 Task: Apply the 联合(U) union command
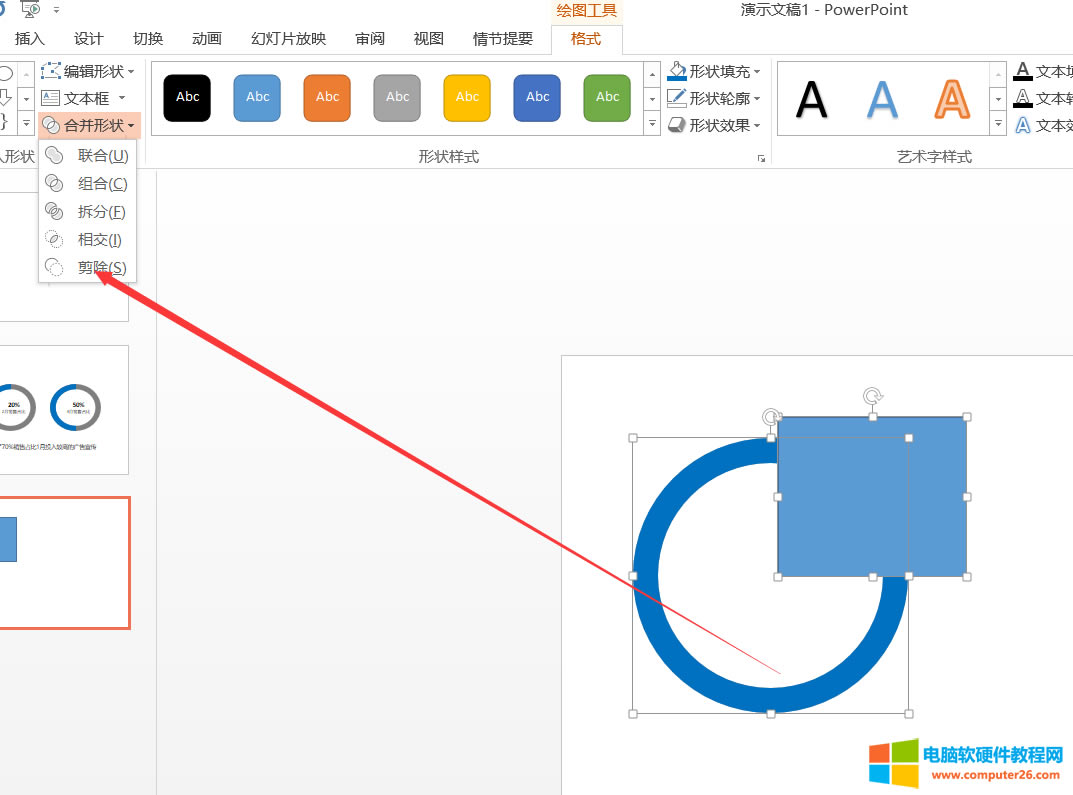coord(99,155)
